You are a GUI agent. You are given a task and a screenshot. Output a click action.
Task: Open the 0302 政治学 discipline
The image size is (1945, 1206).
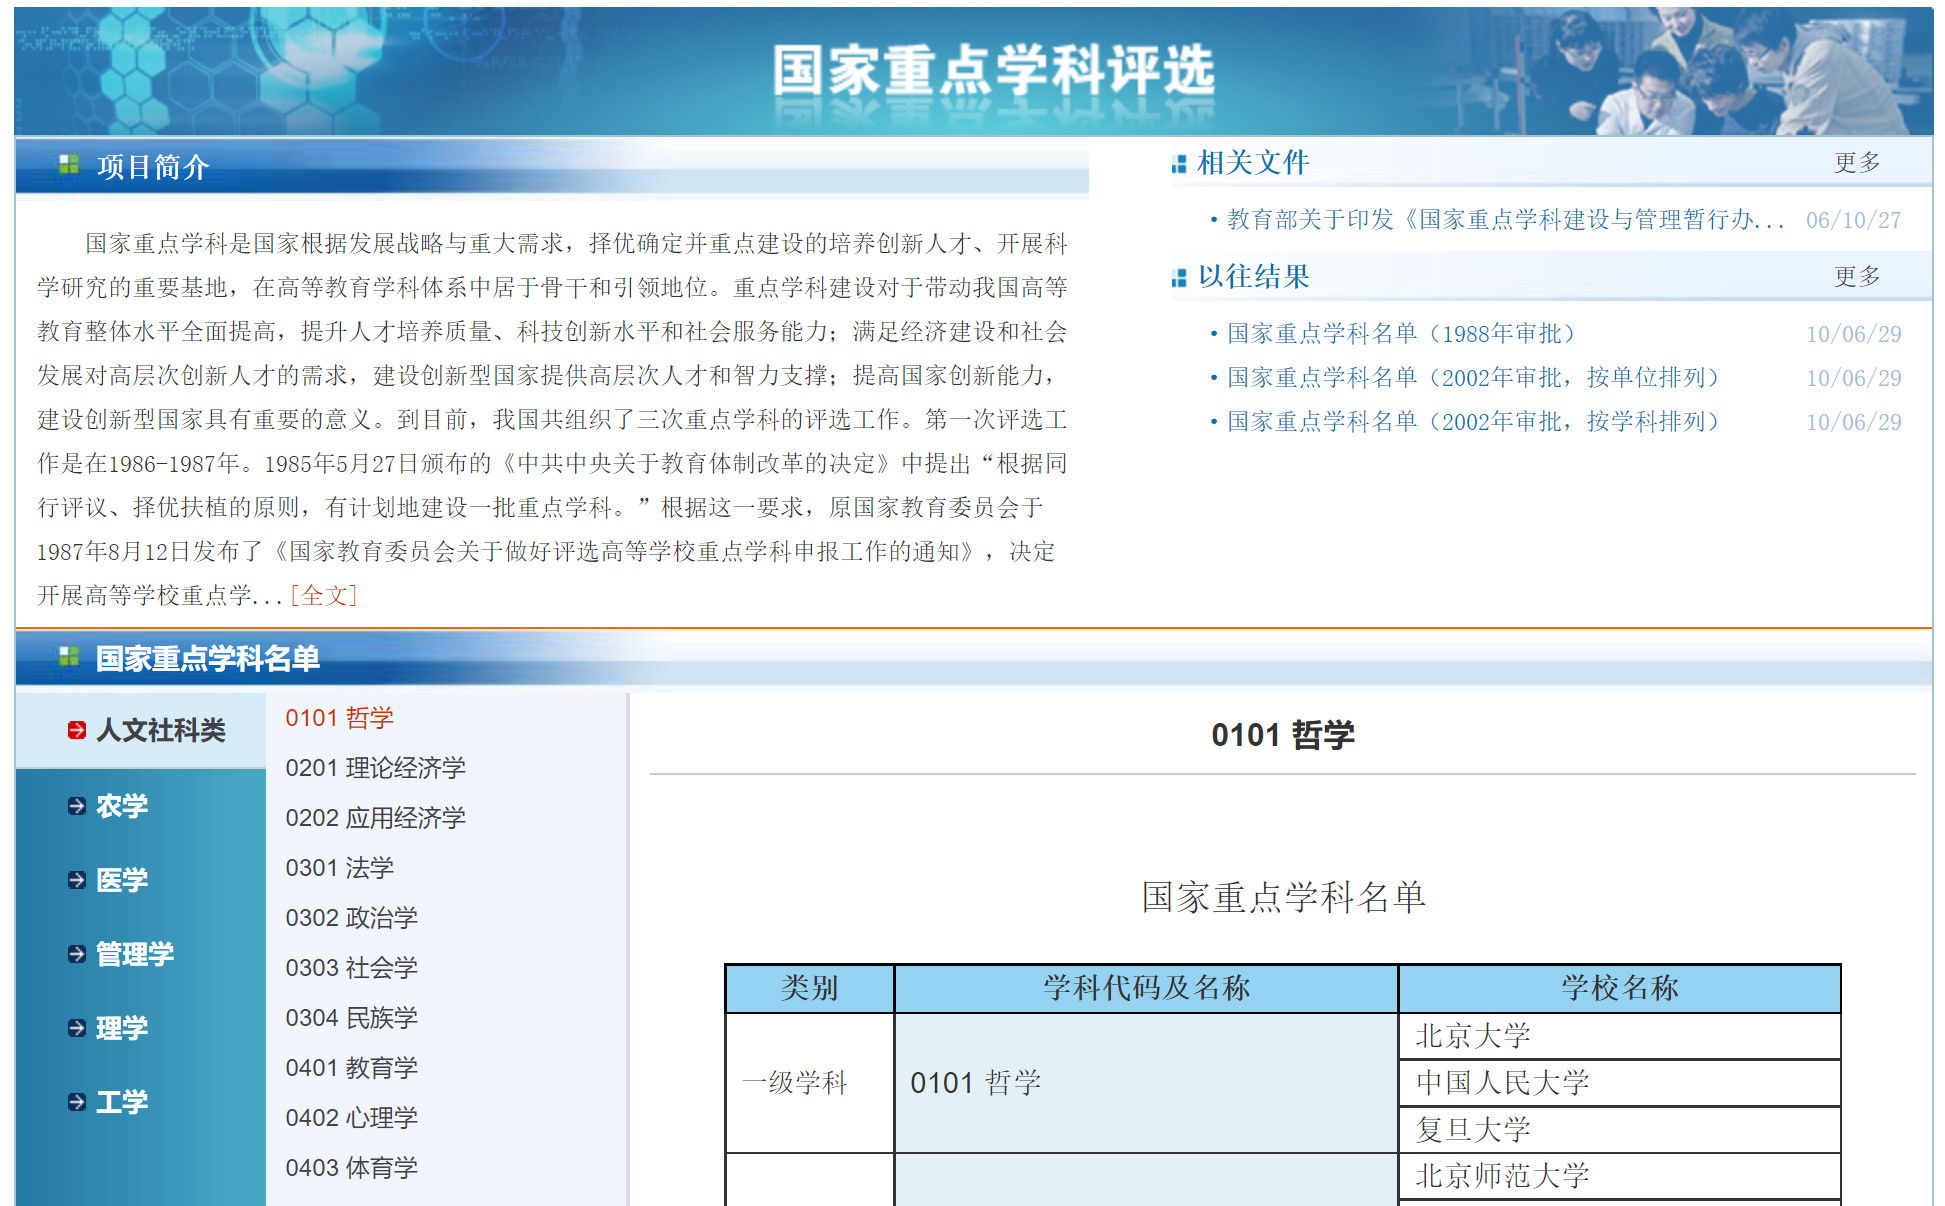tap(352, 918)
